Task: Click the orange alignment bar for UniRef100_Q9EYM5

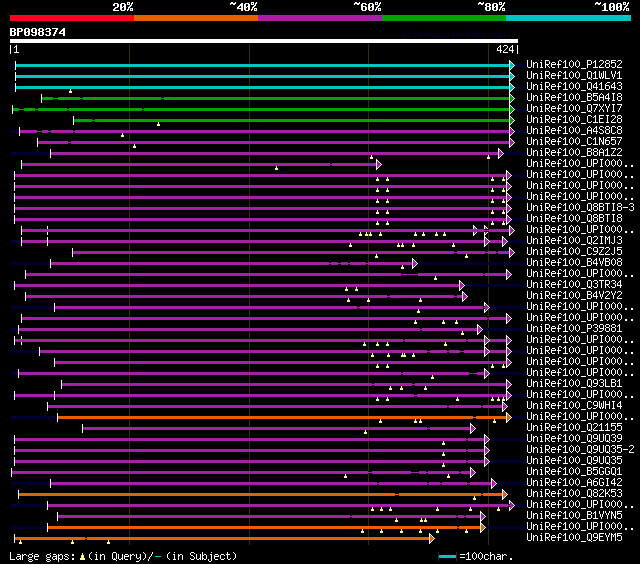Action: click(222, 539)
